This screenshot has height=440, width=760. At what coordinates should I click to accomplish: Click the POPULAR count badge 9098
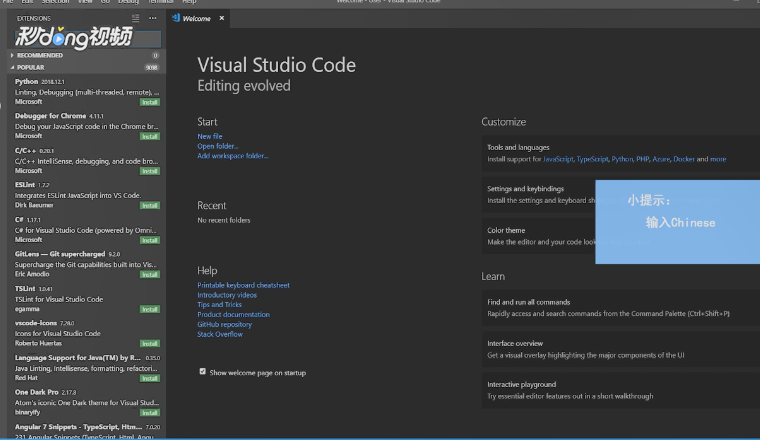coord(152,67)
